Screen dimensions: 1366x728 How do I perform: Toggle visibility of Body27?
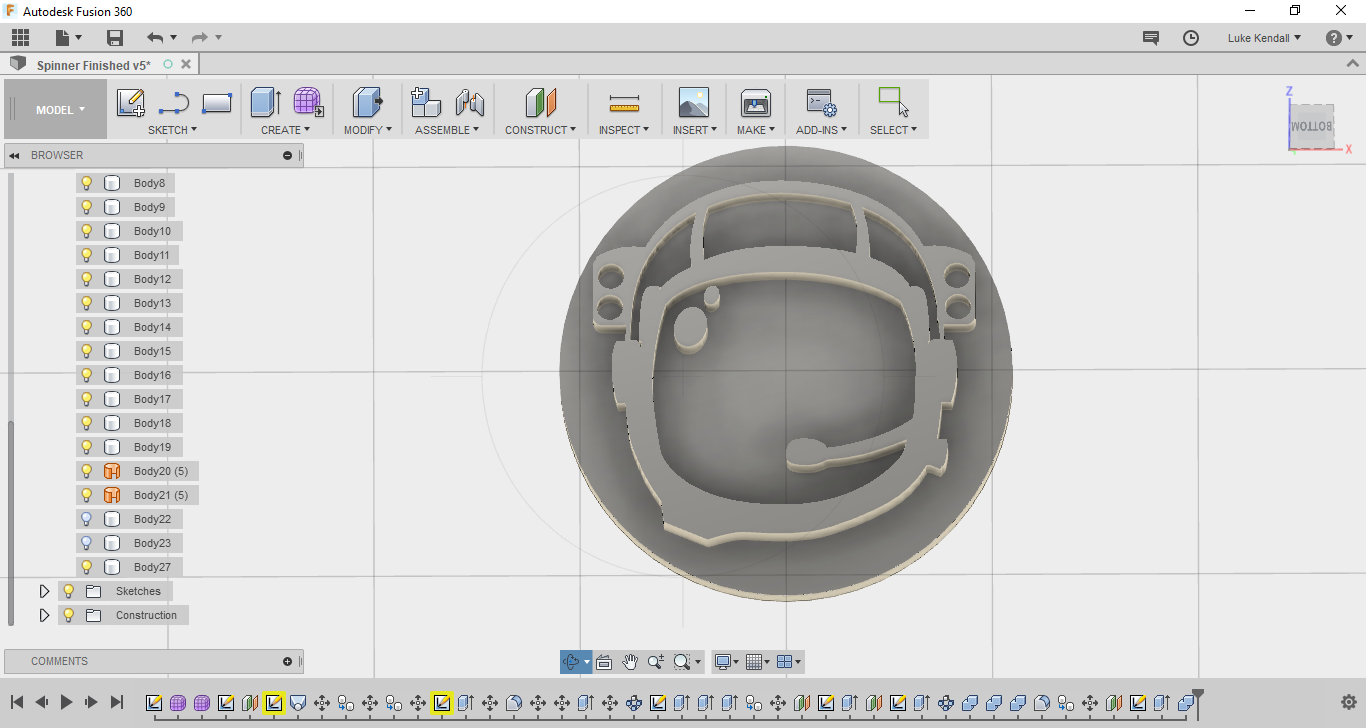(87, 567)
